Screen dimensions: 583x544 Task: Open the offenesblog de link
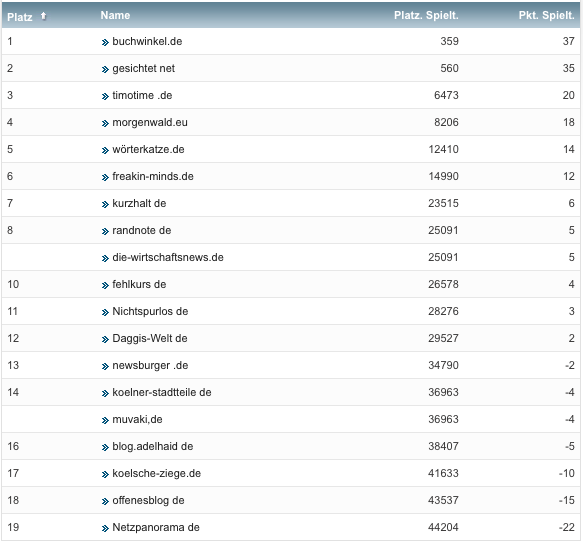148,500
